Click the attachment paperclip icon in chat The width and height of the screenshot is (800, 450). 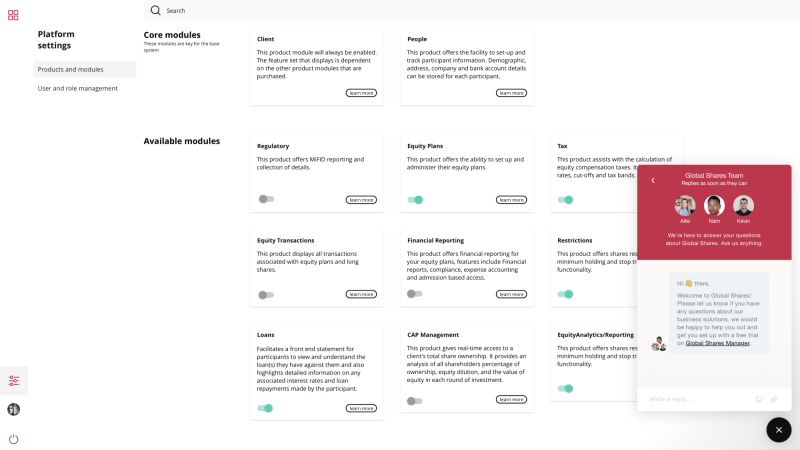pyautogui.click(x=774, y=399)
